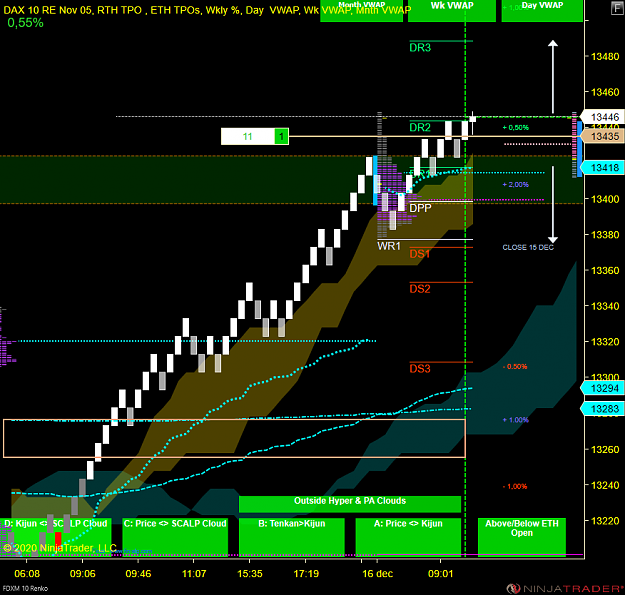Click the CLOSE 15 DEC label
The image size is (625, 595).
528,247
